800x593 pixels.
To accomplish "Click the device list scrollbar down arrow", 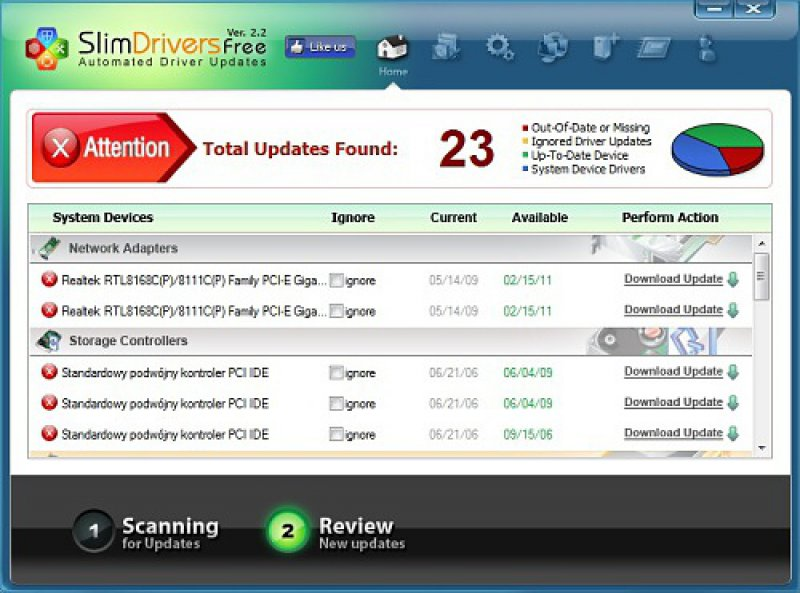I will 762,448.
